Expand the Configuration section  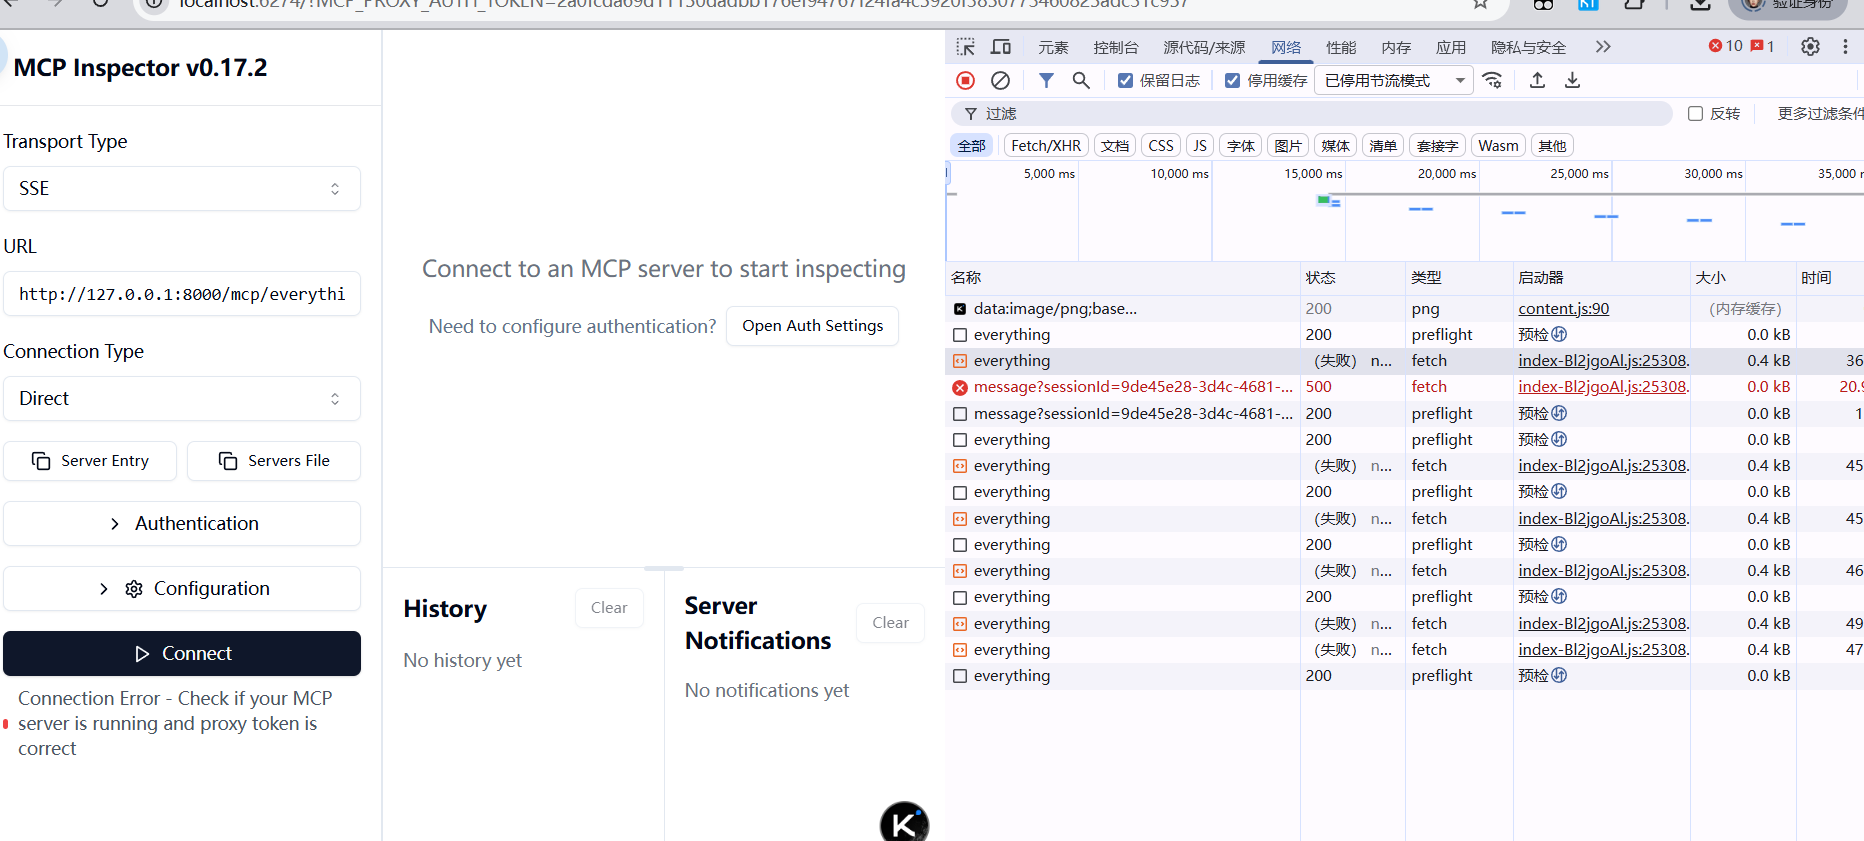[x=182, y=588]
